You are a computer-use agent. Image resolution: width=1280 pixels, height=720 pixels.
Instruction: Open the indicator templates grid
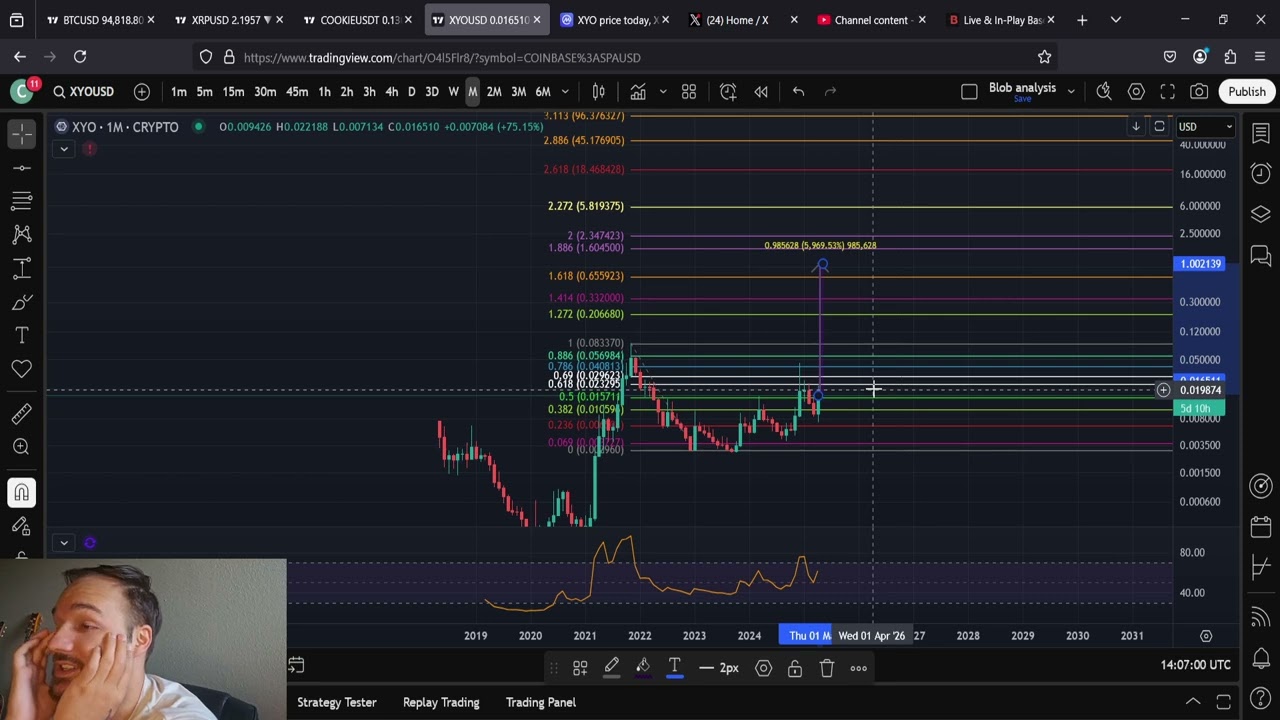[689, 92]
